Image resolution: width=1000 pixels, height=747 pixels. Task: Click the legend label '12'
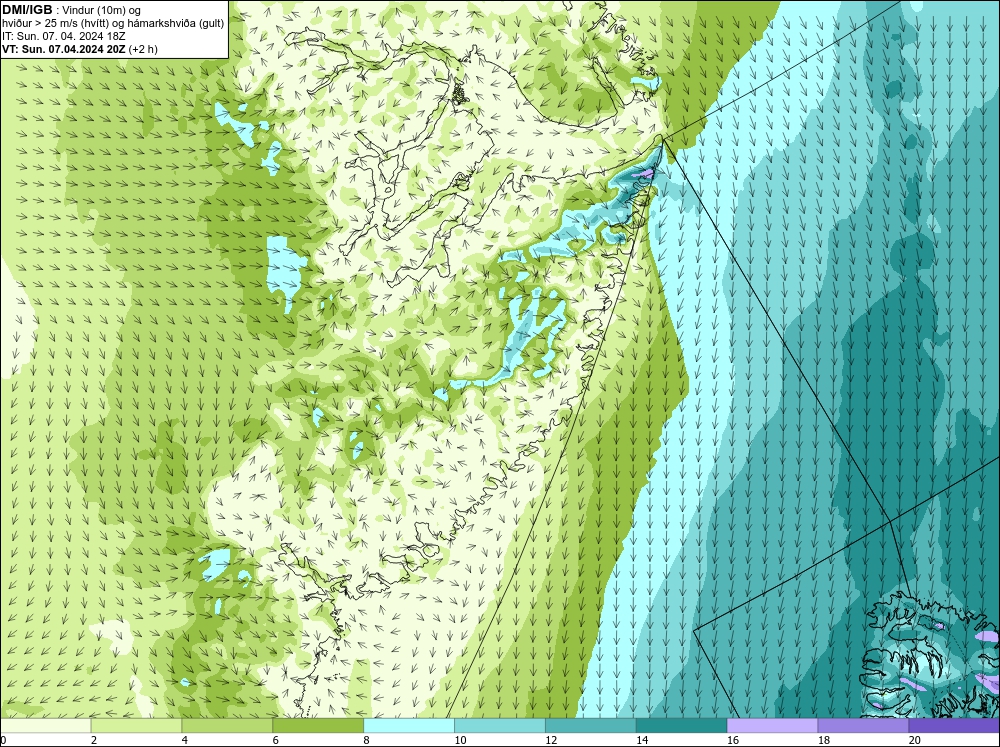pyautogui.click(x=551, y=740)
